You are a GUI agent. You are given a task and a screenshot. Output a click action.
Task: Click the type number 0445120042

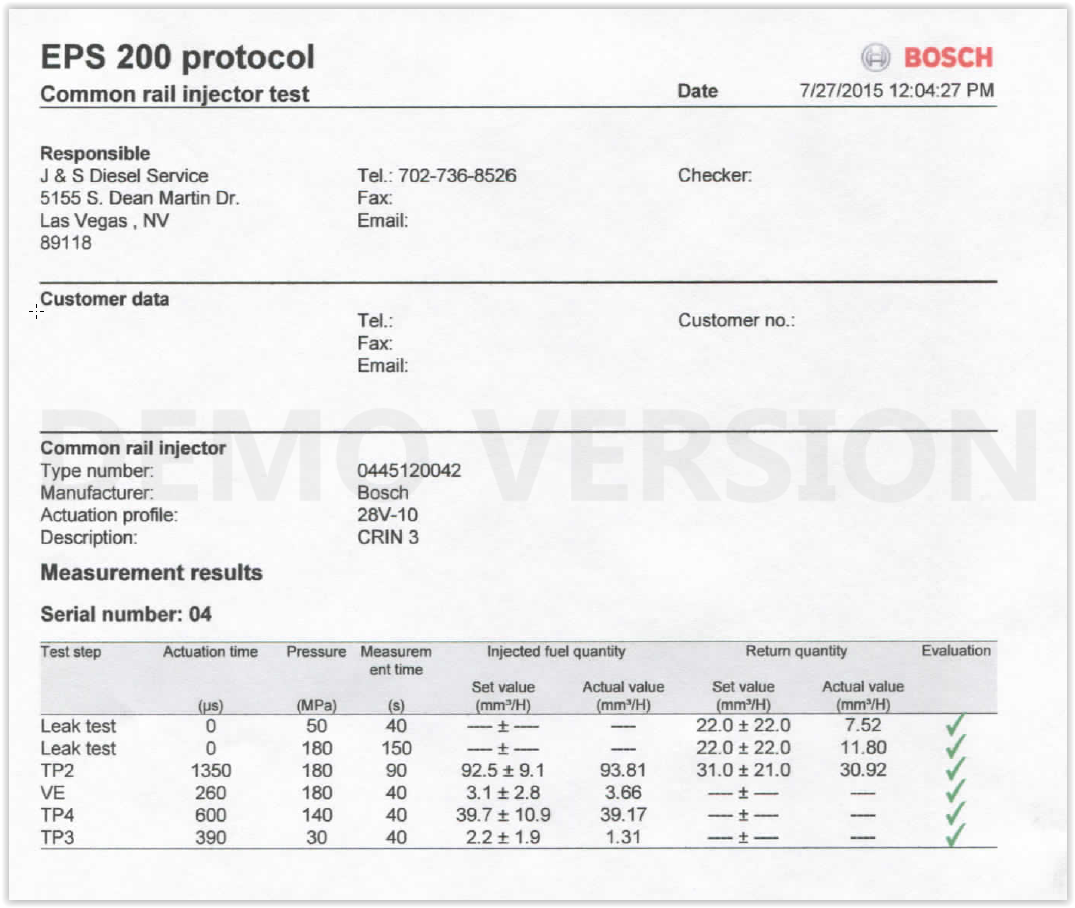coord(409,471)
